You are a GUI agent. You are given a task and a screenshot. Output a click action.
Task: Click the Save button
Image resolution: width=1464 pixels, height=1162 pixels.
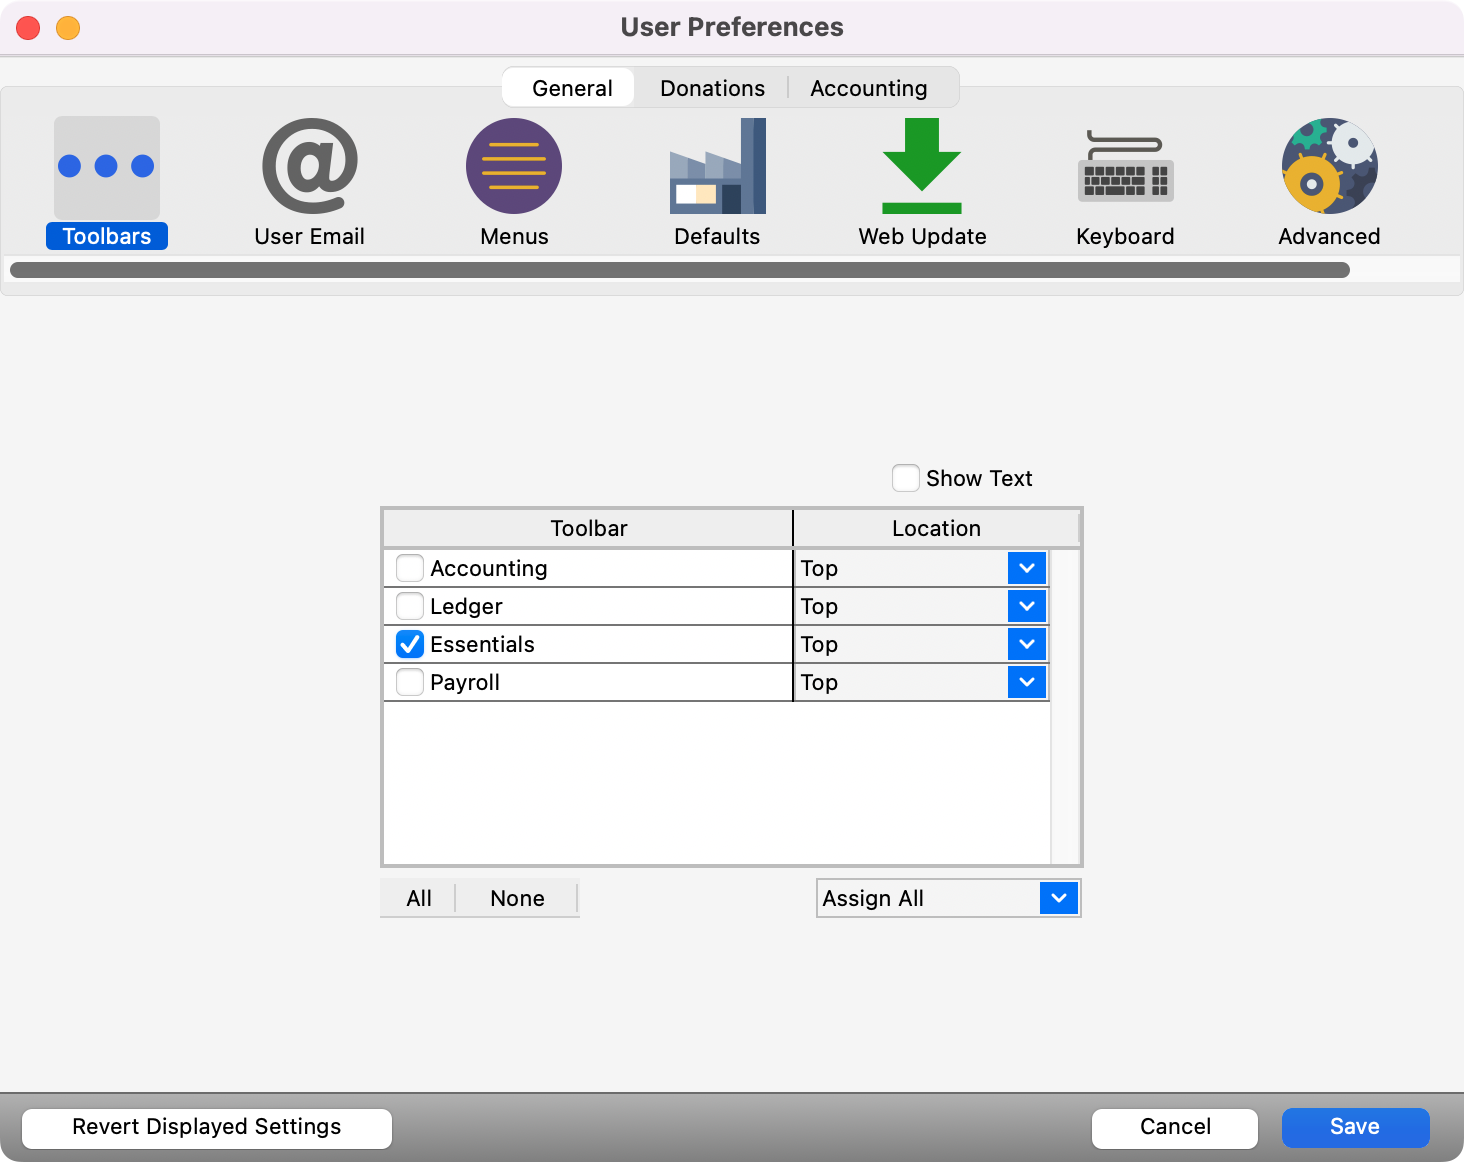(1355, 1127)
